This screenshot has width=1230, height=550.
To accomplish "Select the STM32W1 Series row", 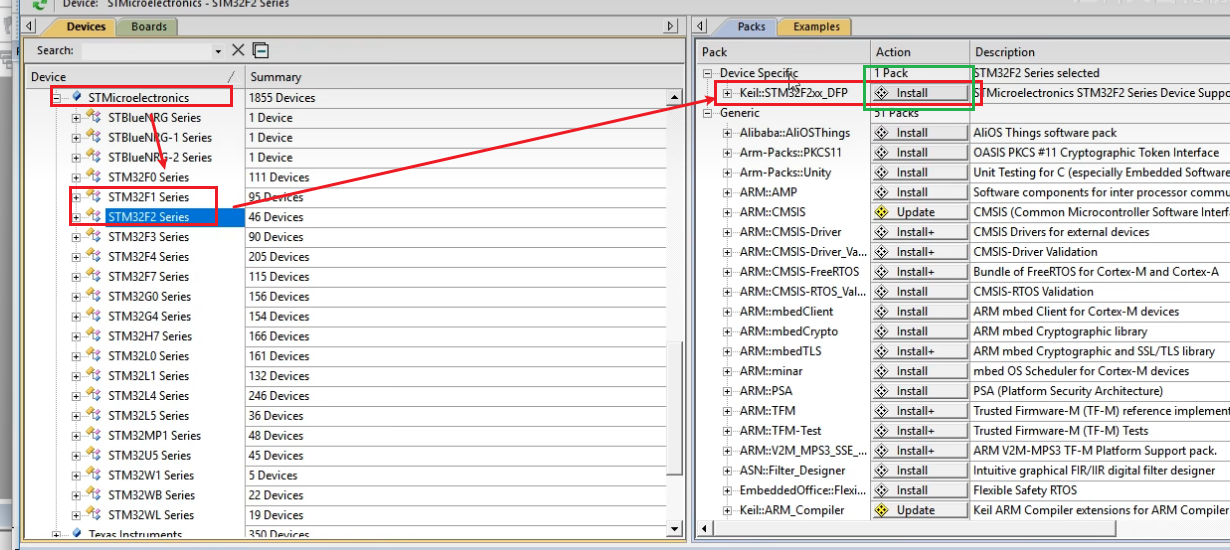I will pyautogui.click(x=150, y=475).
